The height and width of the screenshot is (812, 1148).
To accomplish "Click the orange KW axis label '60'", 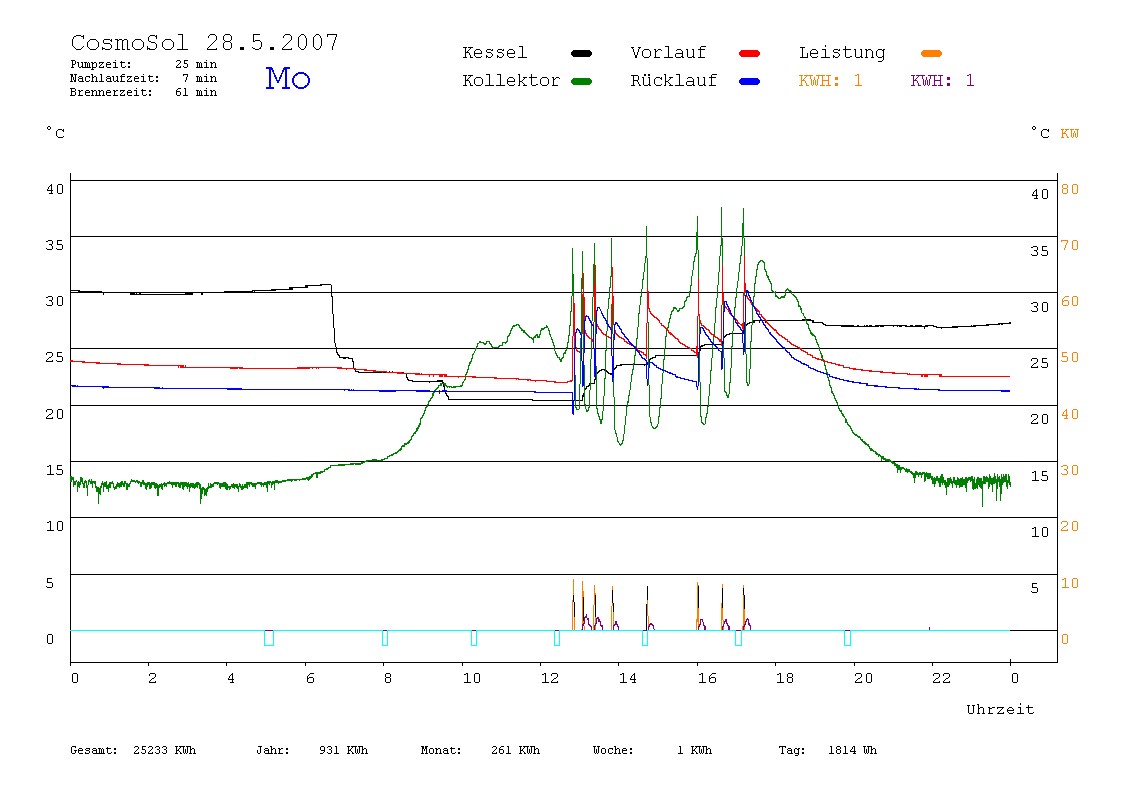I will coord(1070,301).
